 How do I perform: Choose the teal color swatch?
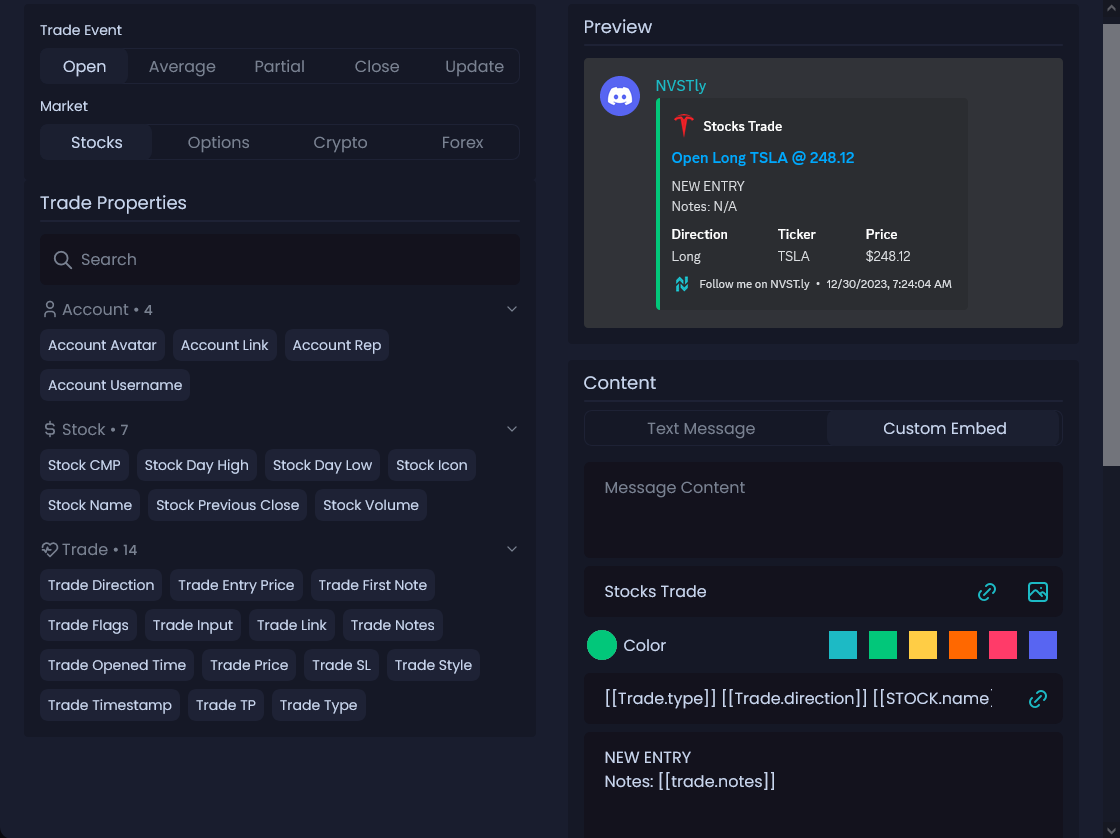point(842,645)
